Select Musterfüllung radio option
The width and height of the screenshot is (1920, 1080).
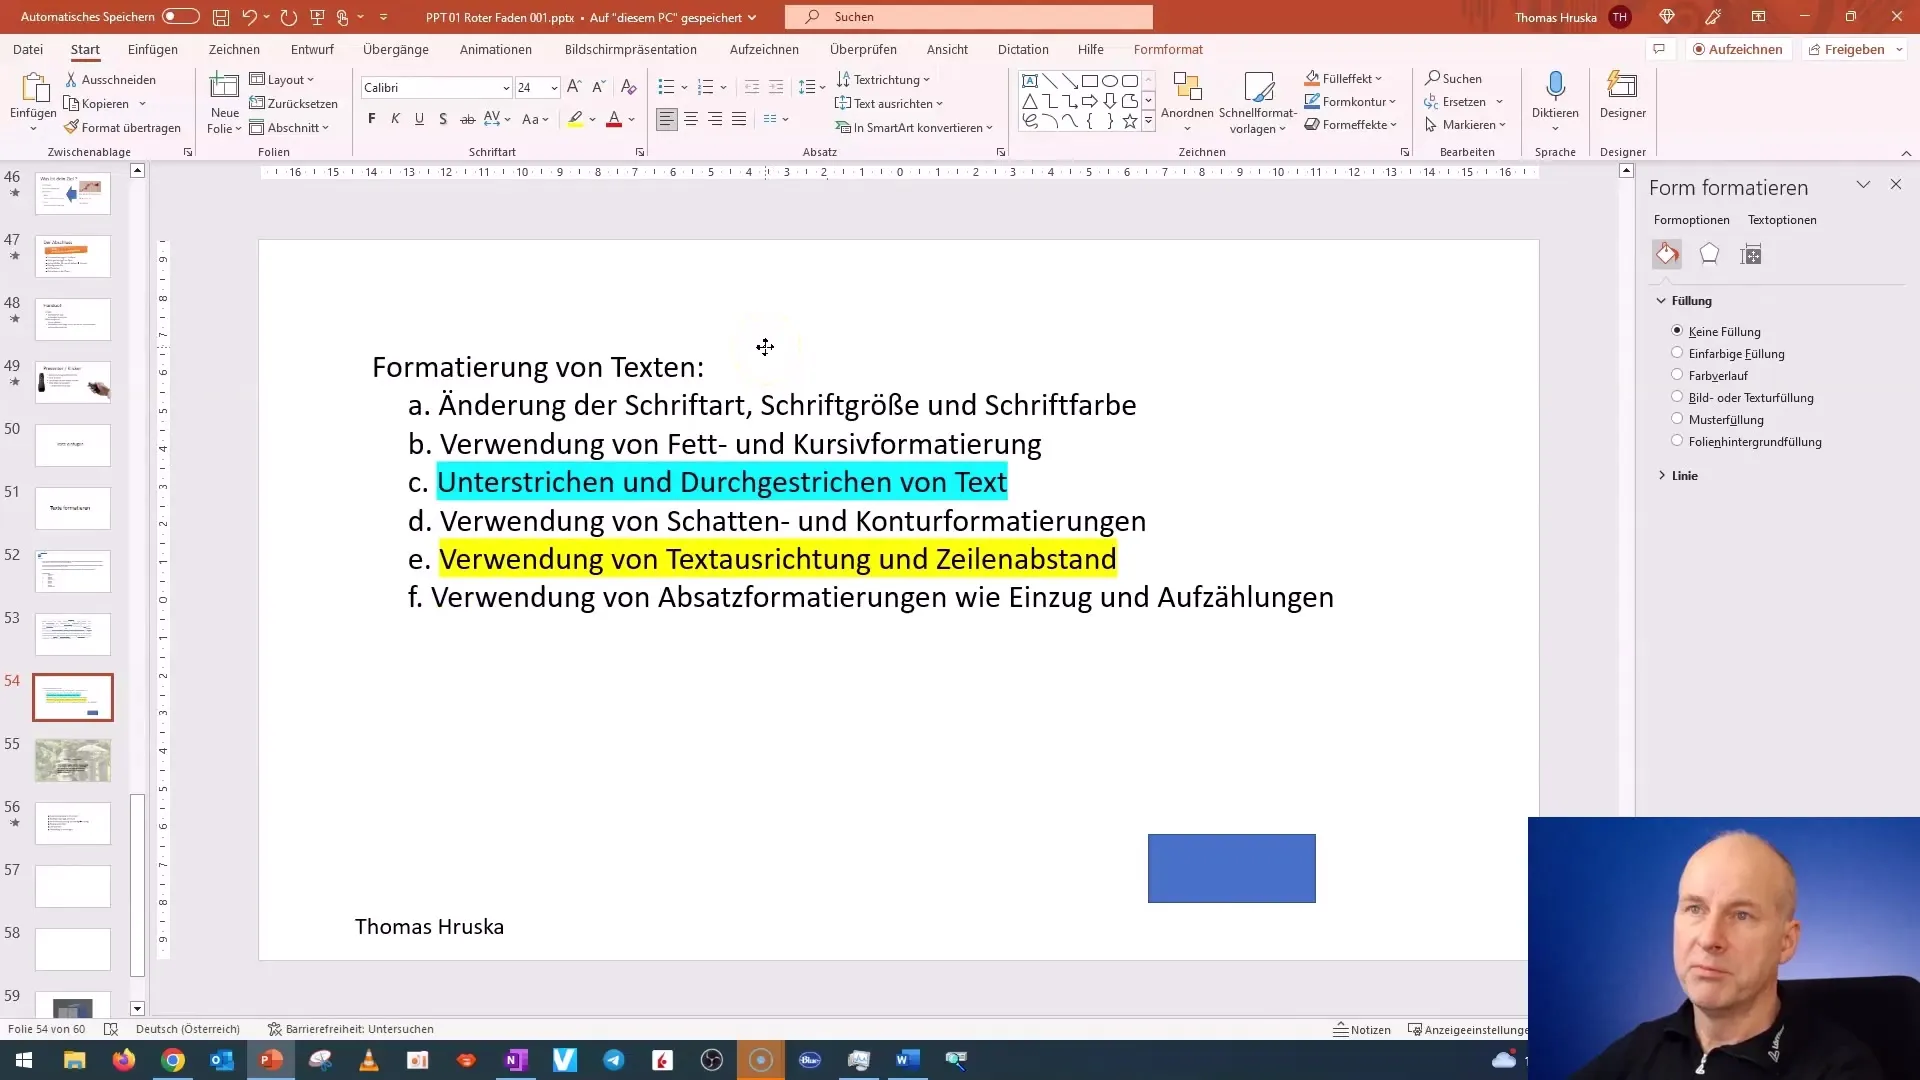(1677, 419)
